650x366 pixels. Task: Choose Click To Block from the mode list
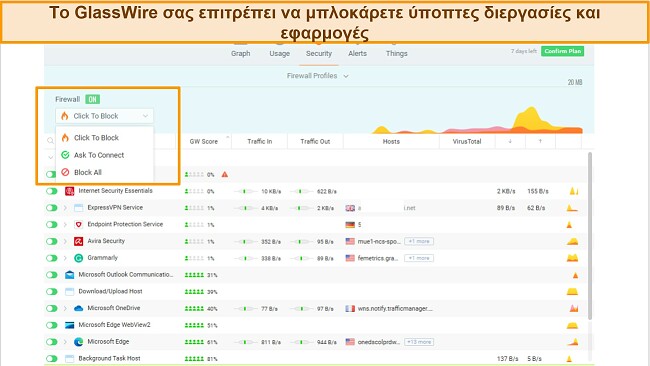[x=96, y=138]
